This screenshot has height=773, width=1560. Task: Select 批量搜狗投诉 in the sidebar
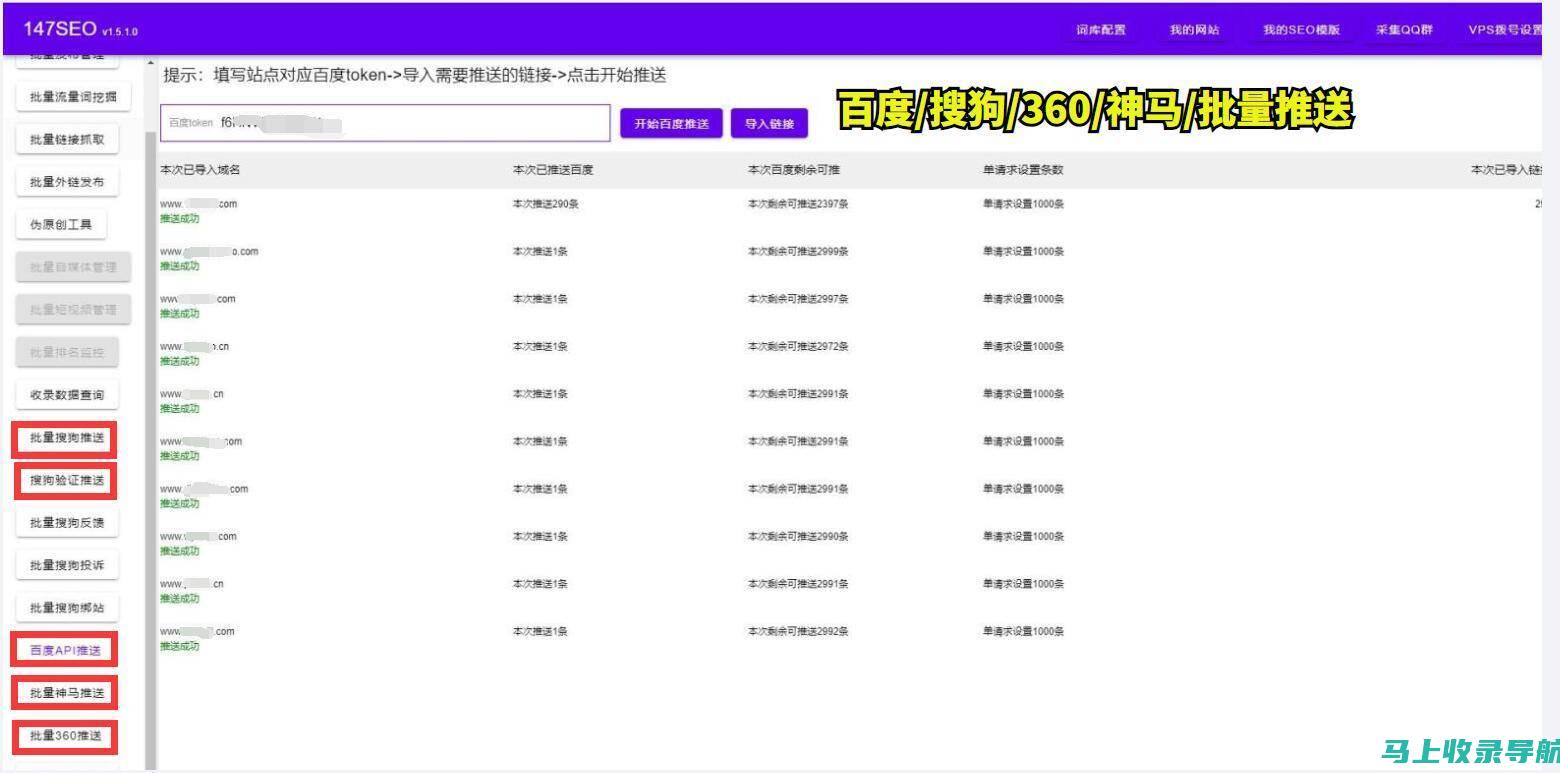pos(67,565)
